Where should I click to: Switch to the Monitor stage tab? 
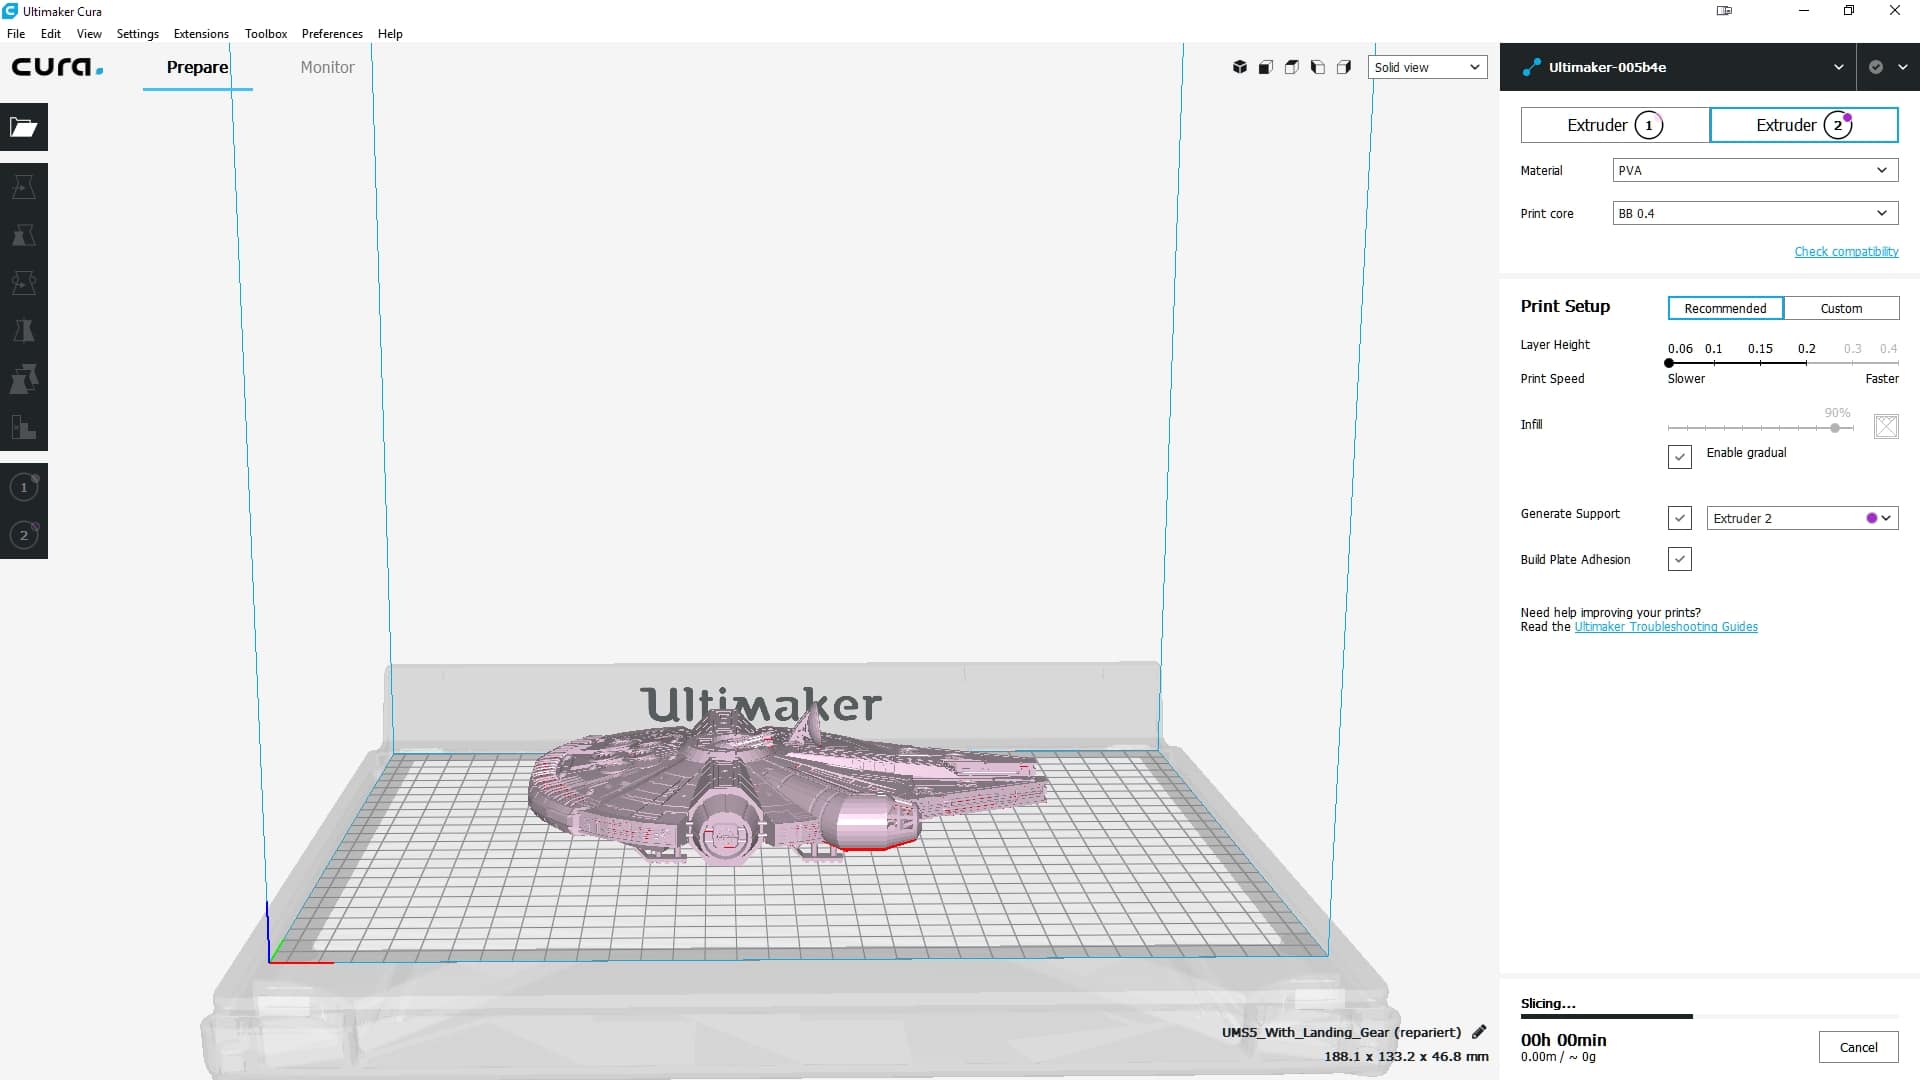click(327, 67)
